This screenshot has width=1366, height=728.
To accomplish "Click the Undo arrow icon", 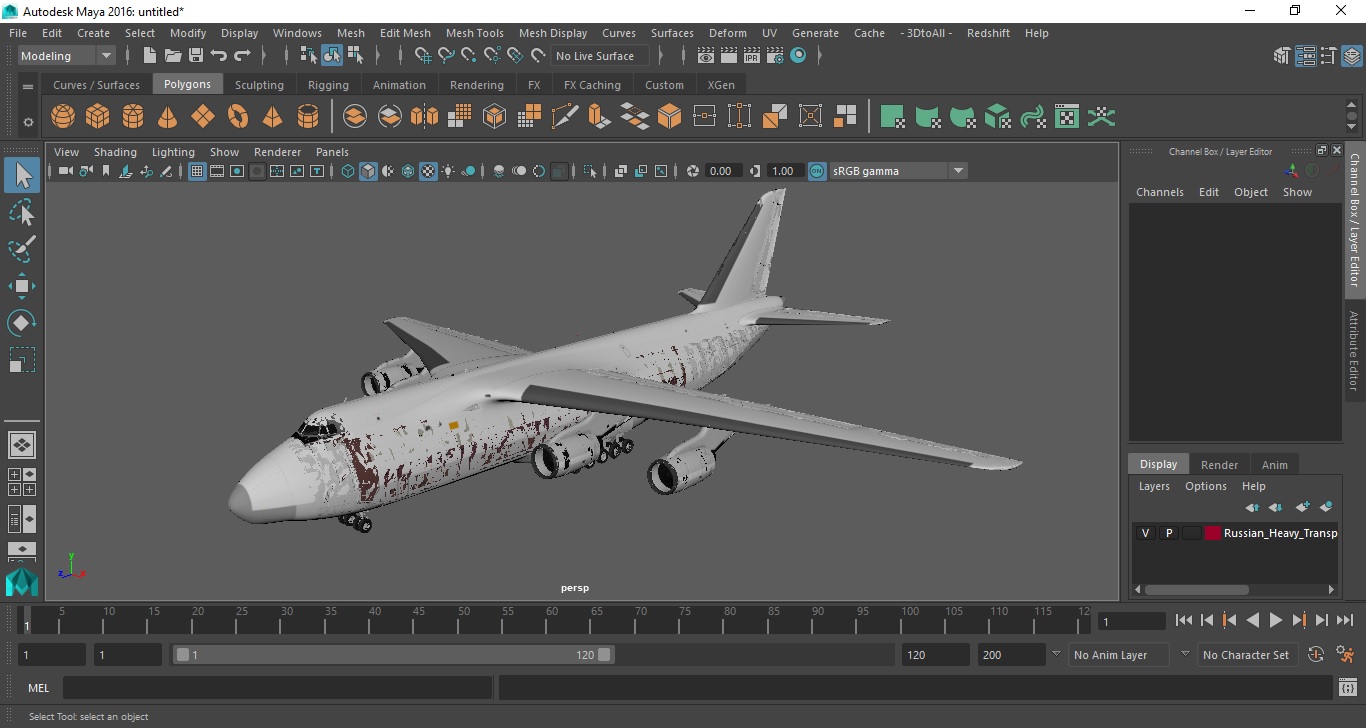I will click(219, 56).
